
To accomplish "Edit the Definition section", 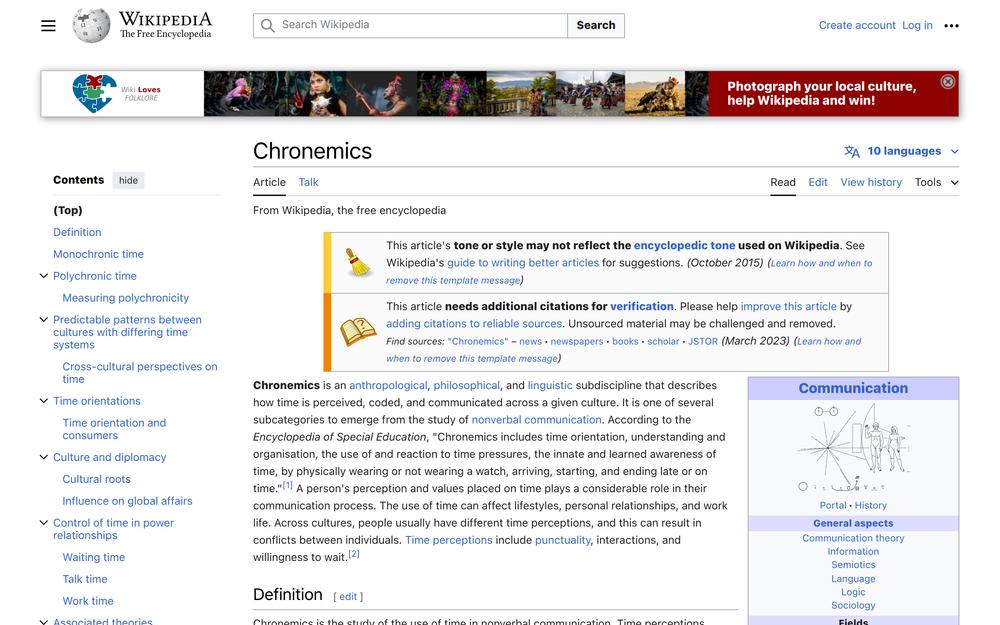I will 348,597.
